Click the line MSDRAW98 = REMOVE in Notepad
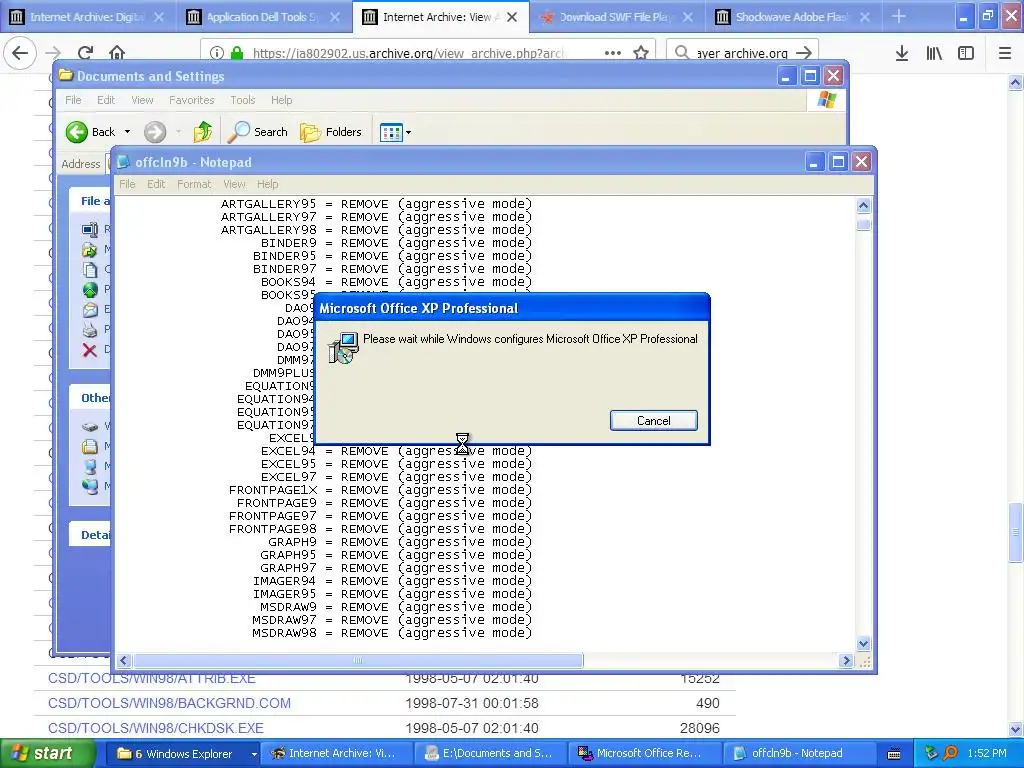This screenshot has height=768, width=1024. (x=392, y=633)
